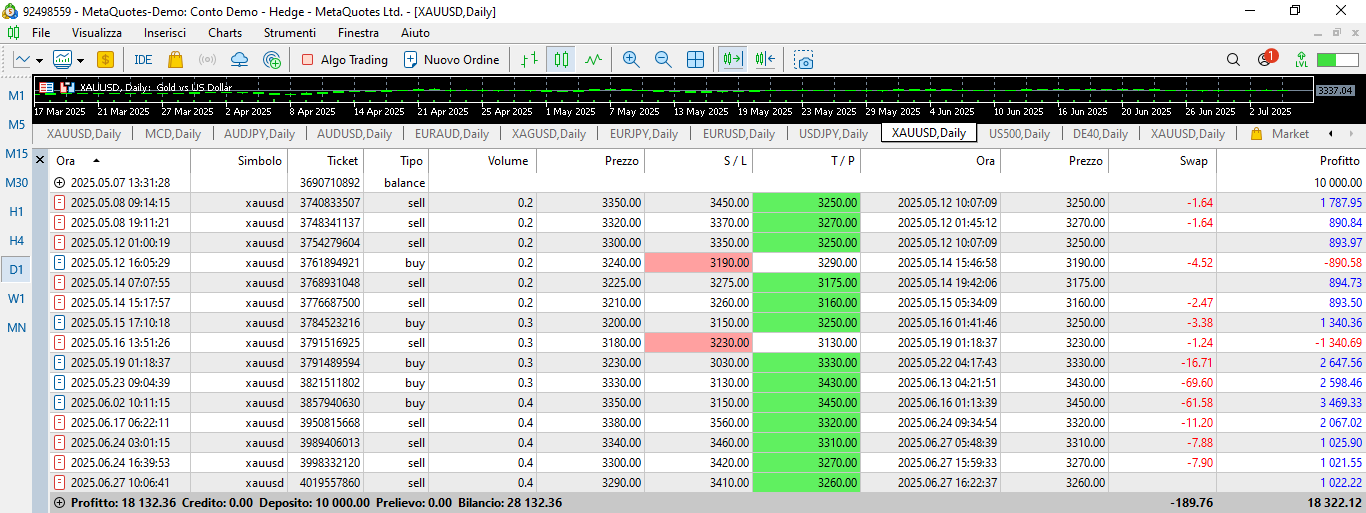Close the history panel with X
The height and width of the screenshot is (513, 1366).
point(40,160)
